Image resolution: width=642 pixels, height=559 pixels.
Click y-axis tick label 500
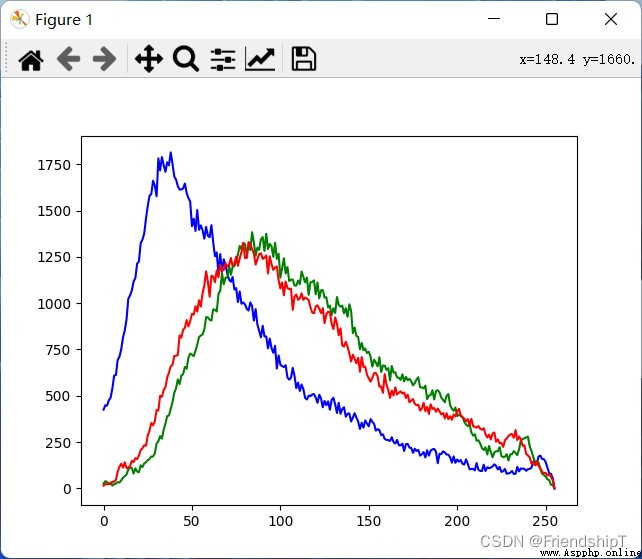58,396
